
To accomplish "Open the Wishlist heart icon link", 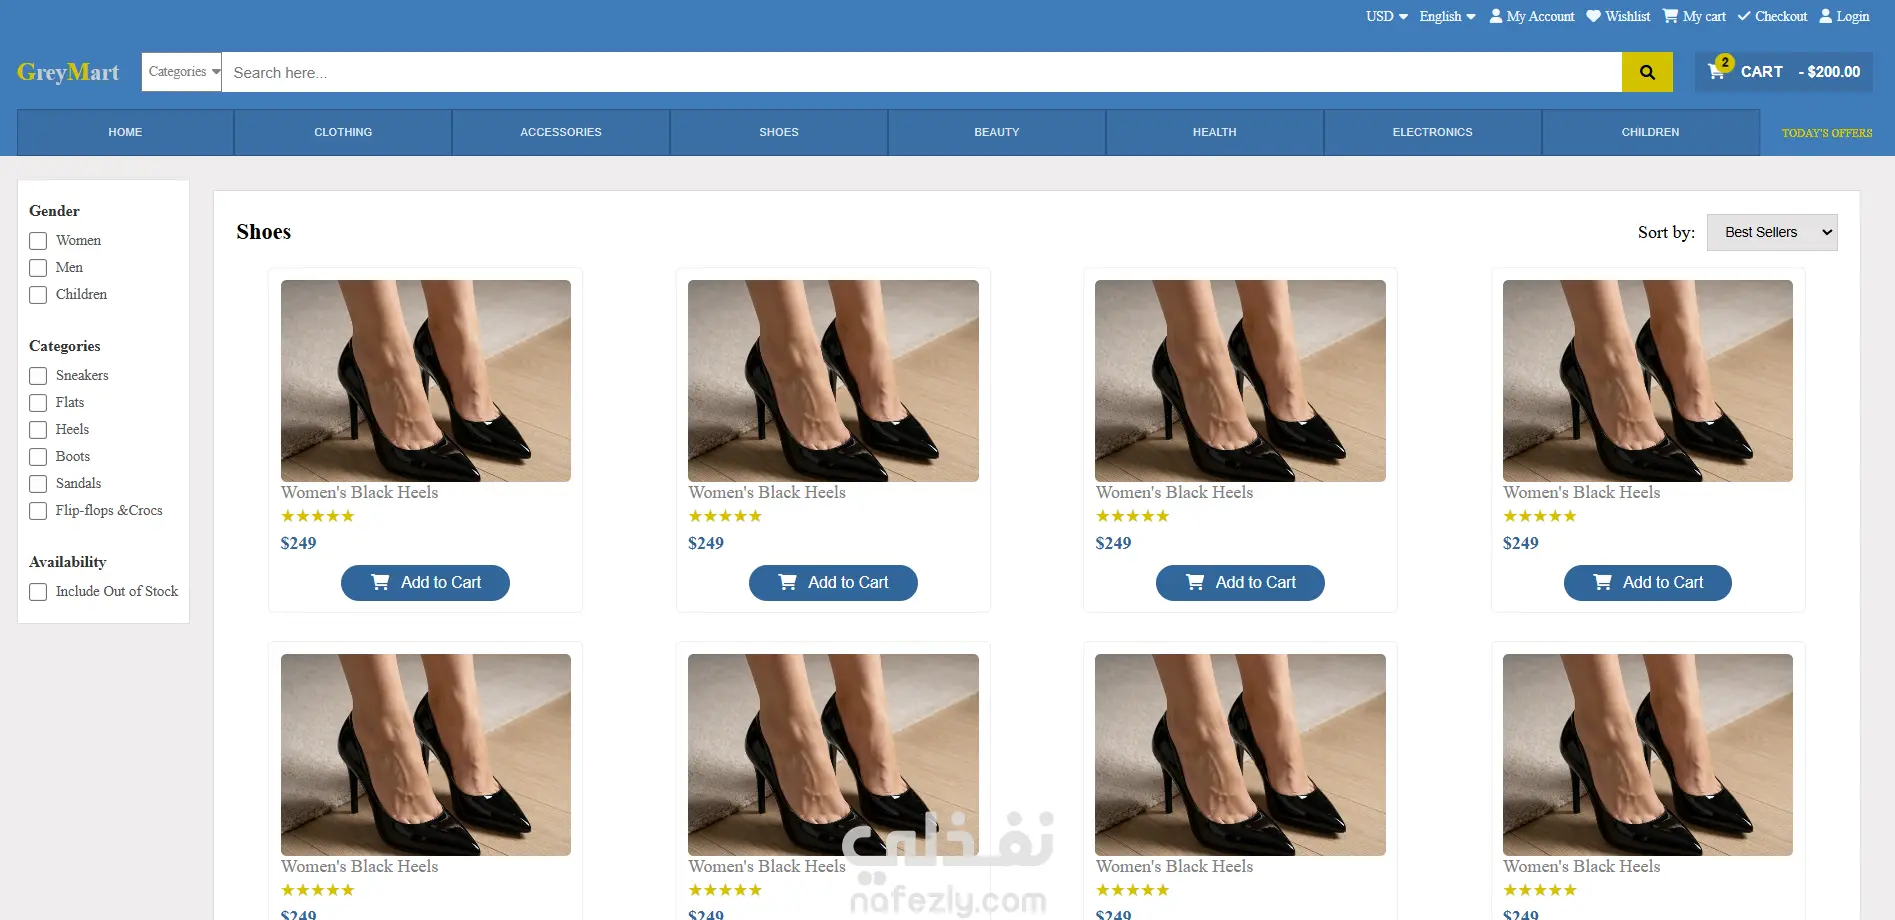I will (1618, 16).
